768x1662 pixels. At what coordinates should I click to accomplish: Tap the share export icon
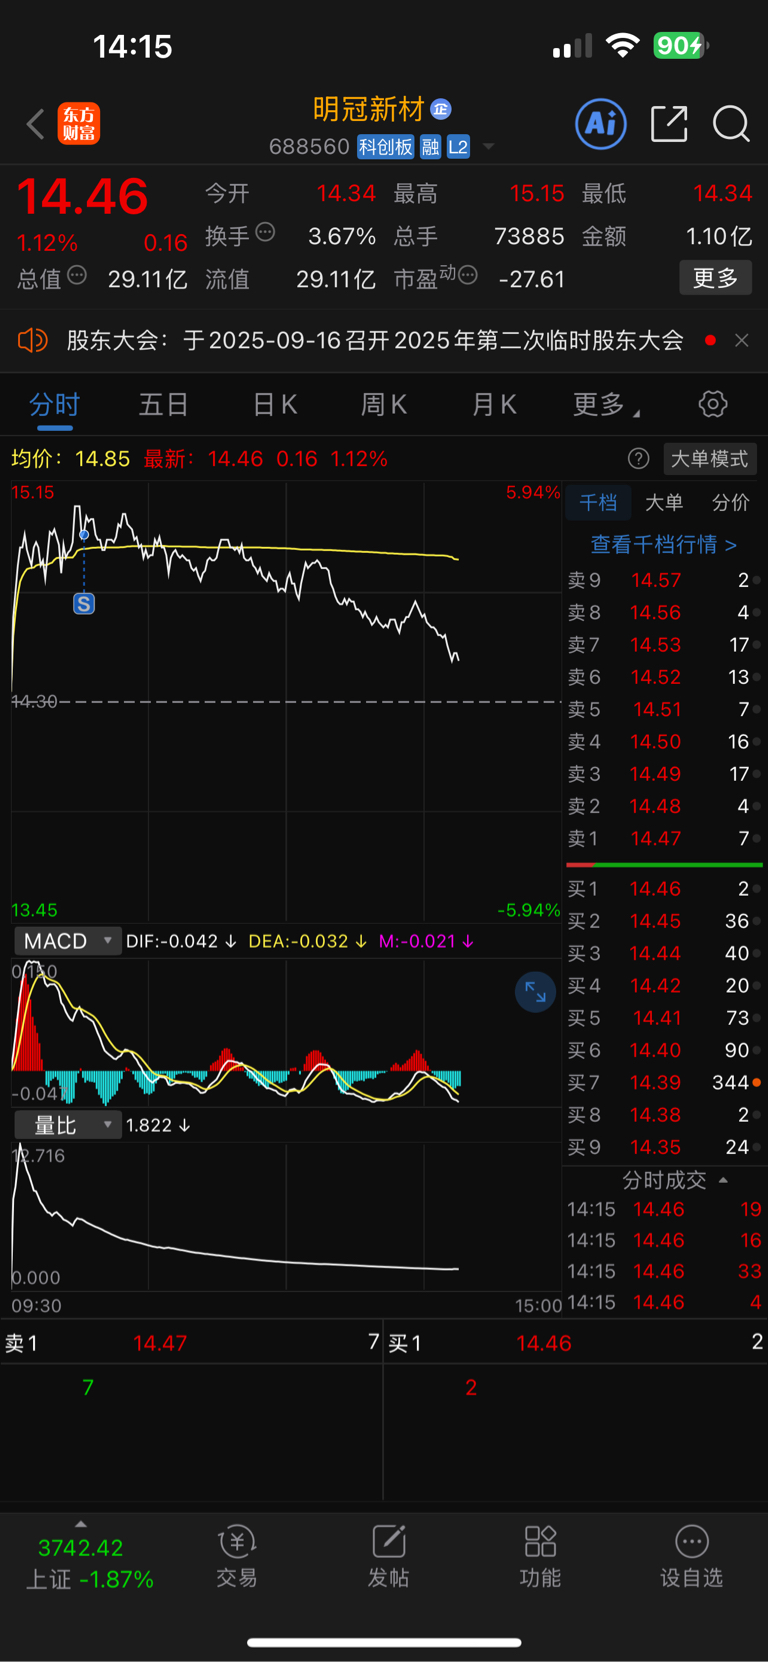click(669, 124)
